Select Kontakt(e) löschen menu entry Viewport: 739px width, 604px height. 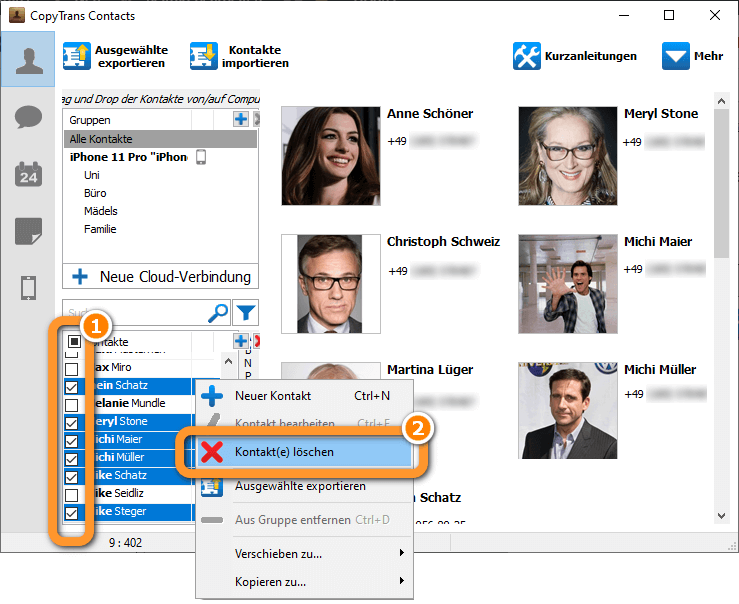304,452
